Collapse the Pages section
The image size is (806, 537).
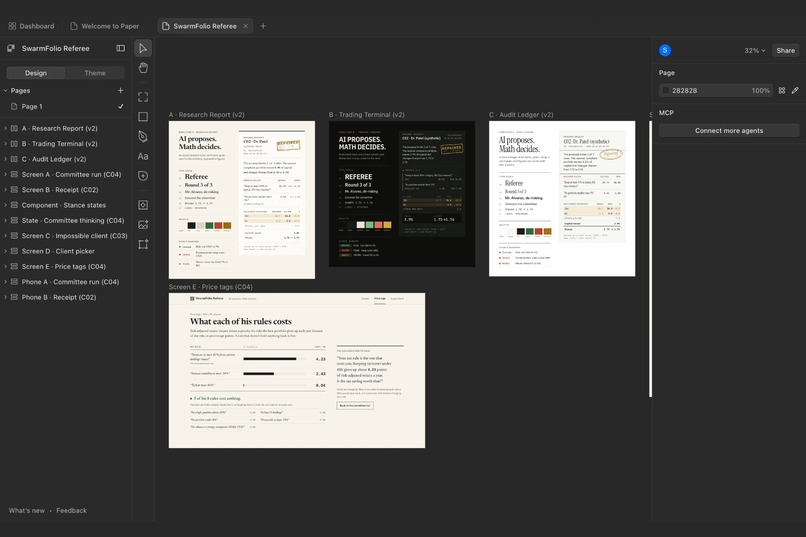click(x=6, y=90)
